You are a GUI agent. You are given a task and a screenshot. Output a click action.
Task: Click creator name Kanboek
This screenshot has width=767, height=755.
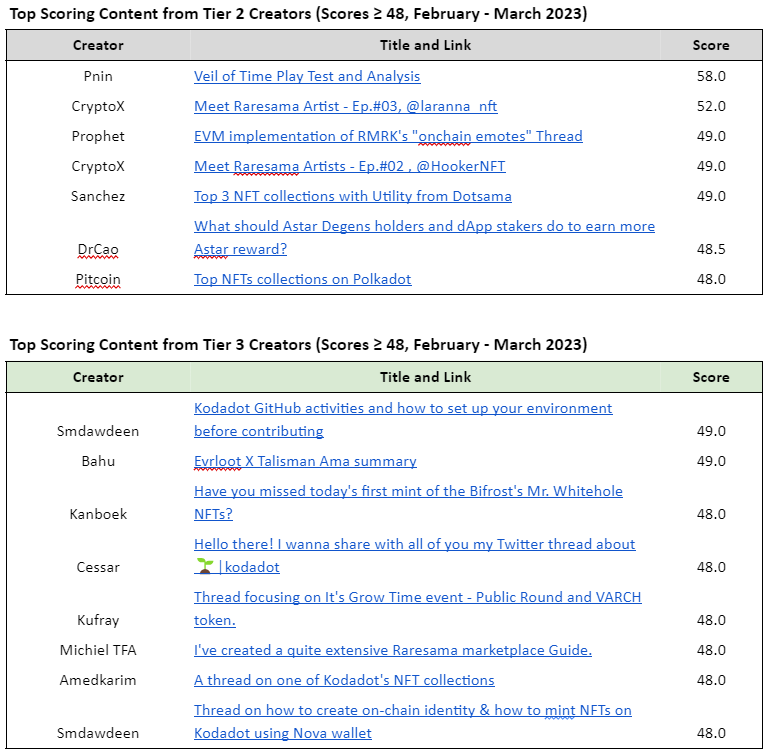pyautogui.click(x=98, y=514)
